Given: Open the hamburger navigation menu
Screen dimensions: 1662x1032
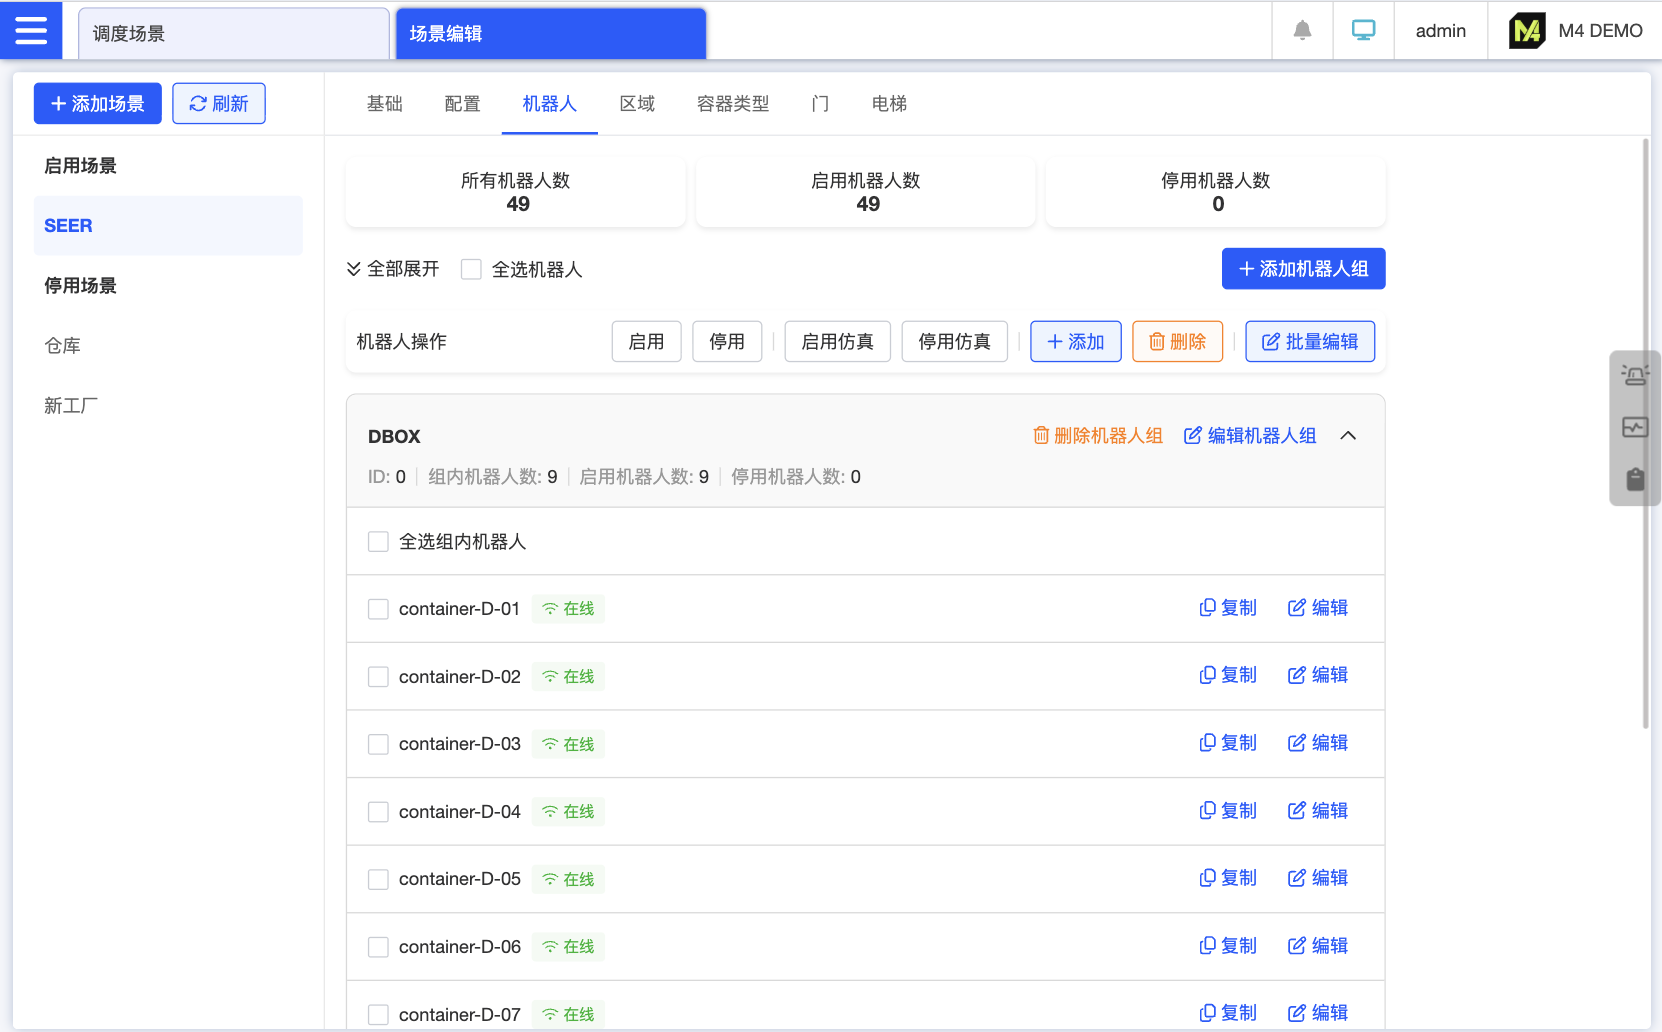Looking at the screenshot, I should (x=31, y=29).
